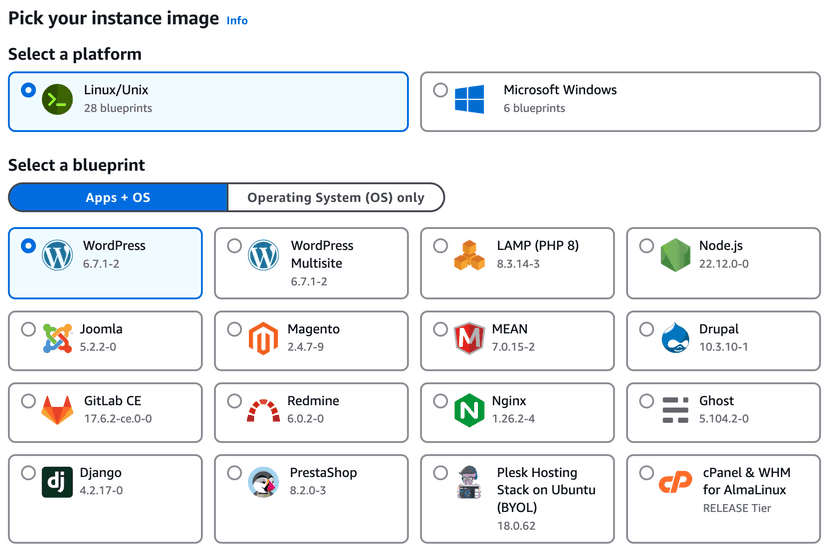Click the Joomla version "5.2.2-0"

(x=98, y=347)
